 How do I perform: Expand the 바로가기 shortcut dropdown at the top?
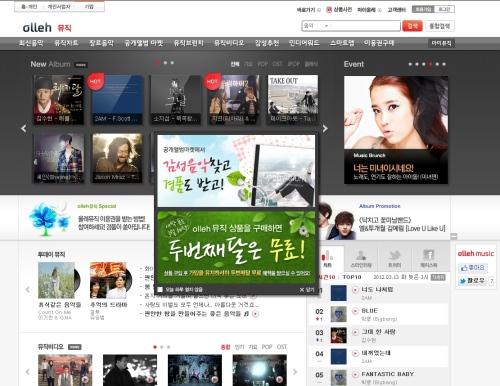coord(308,10)
